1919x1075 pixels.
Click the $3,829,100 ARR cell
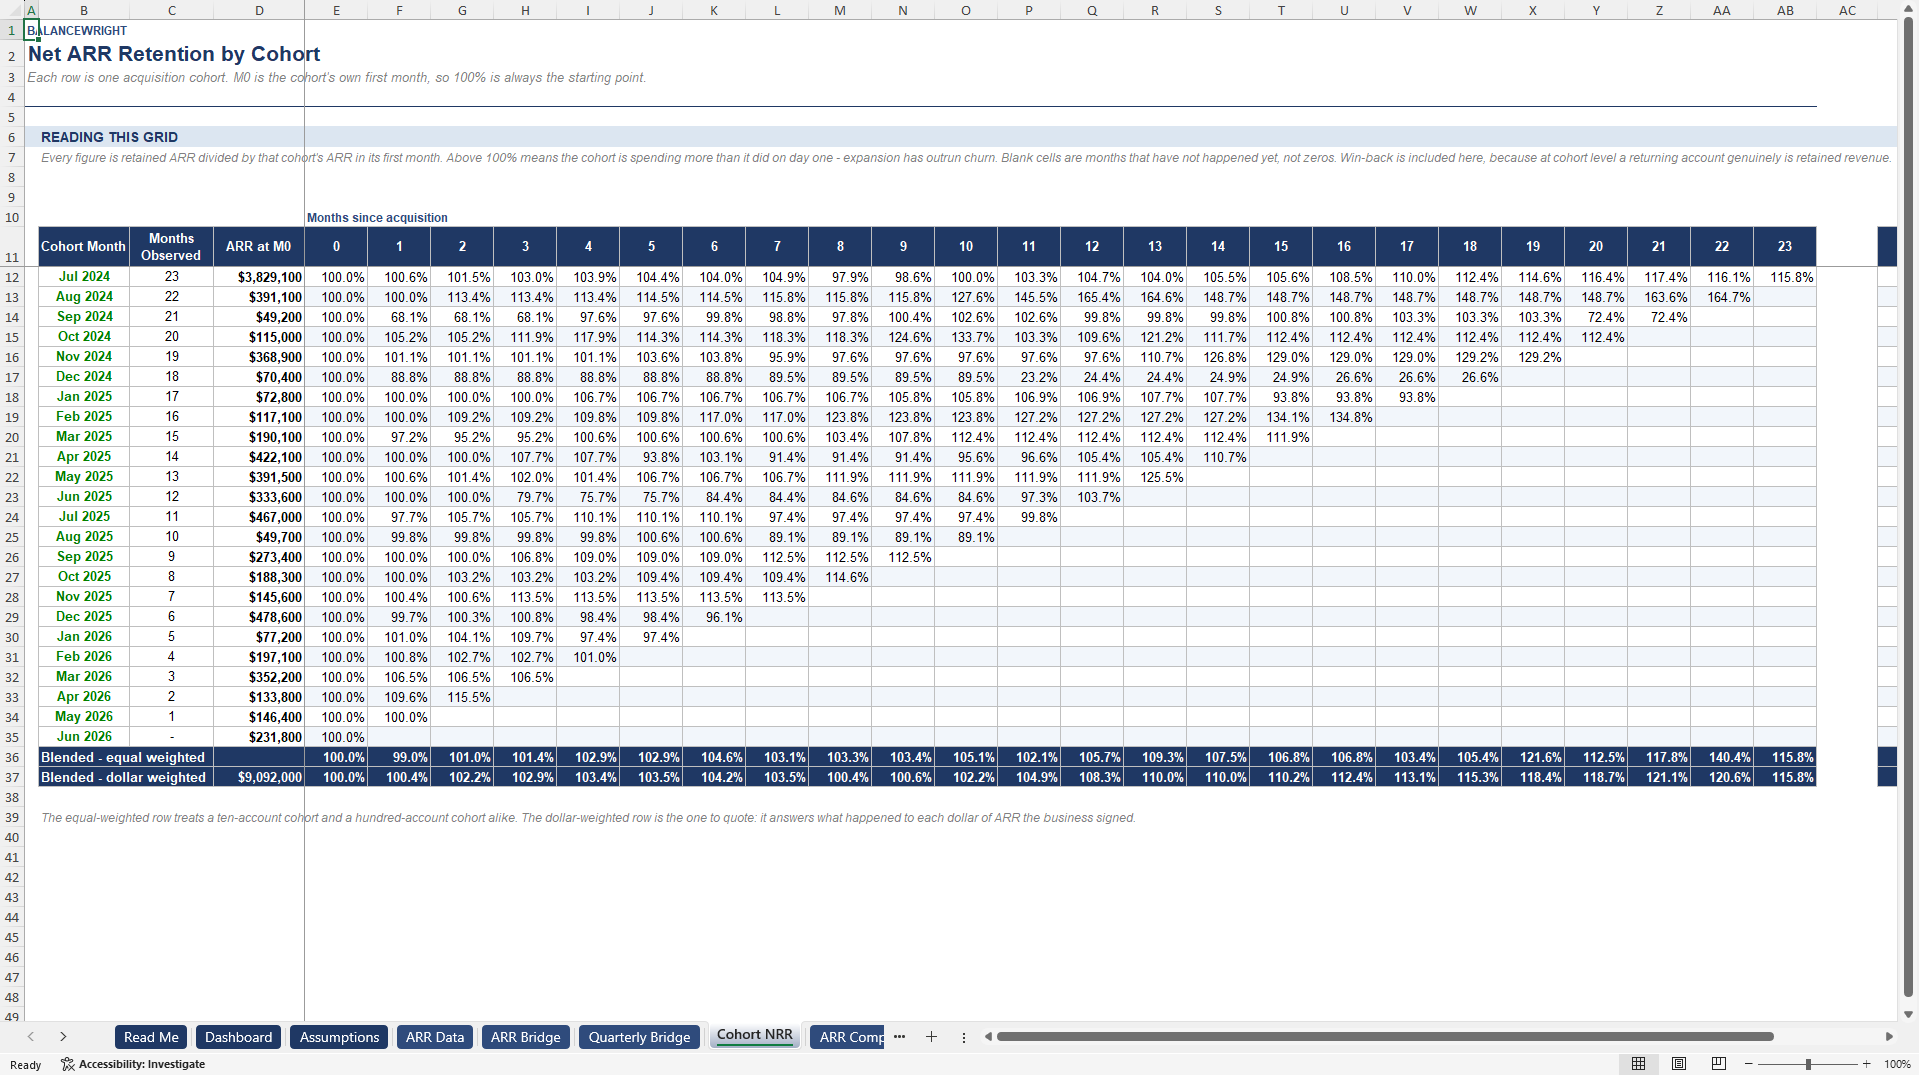[259, 277]
